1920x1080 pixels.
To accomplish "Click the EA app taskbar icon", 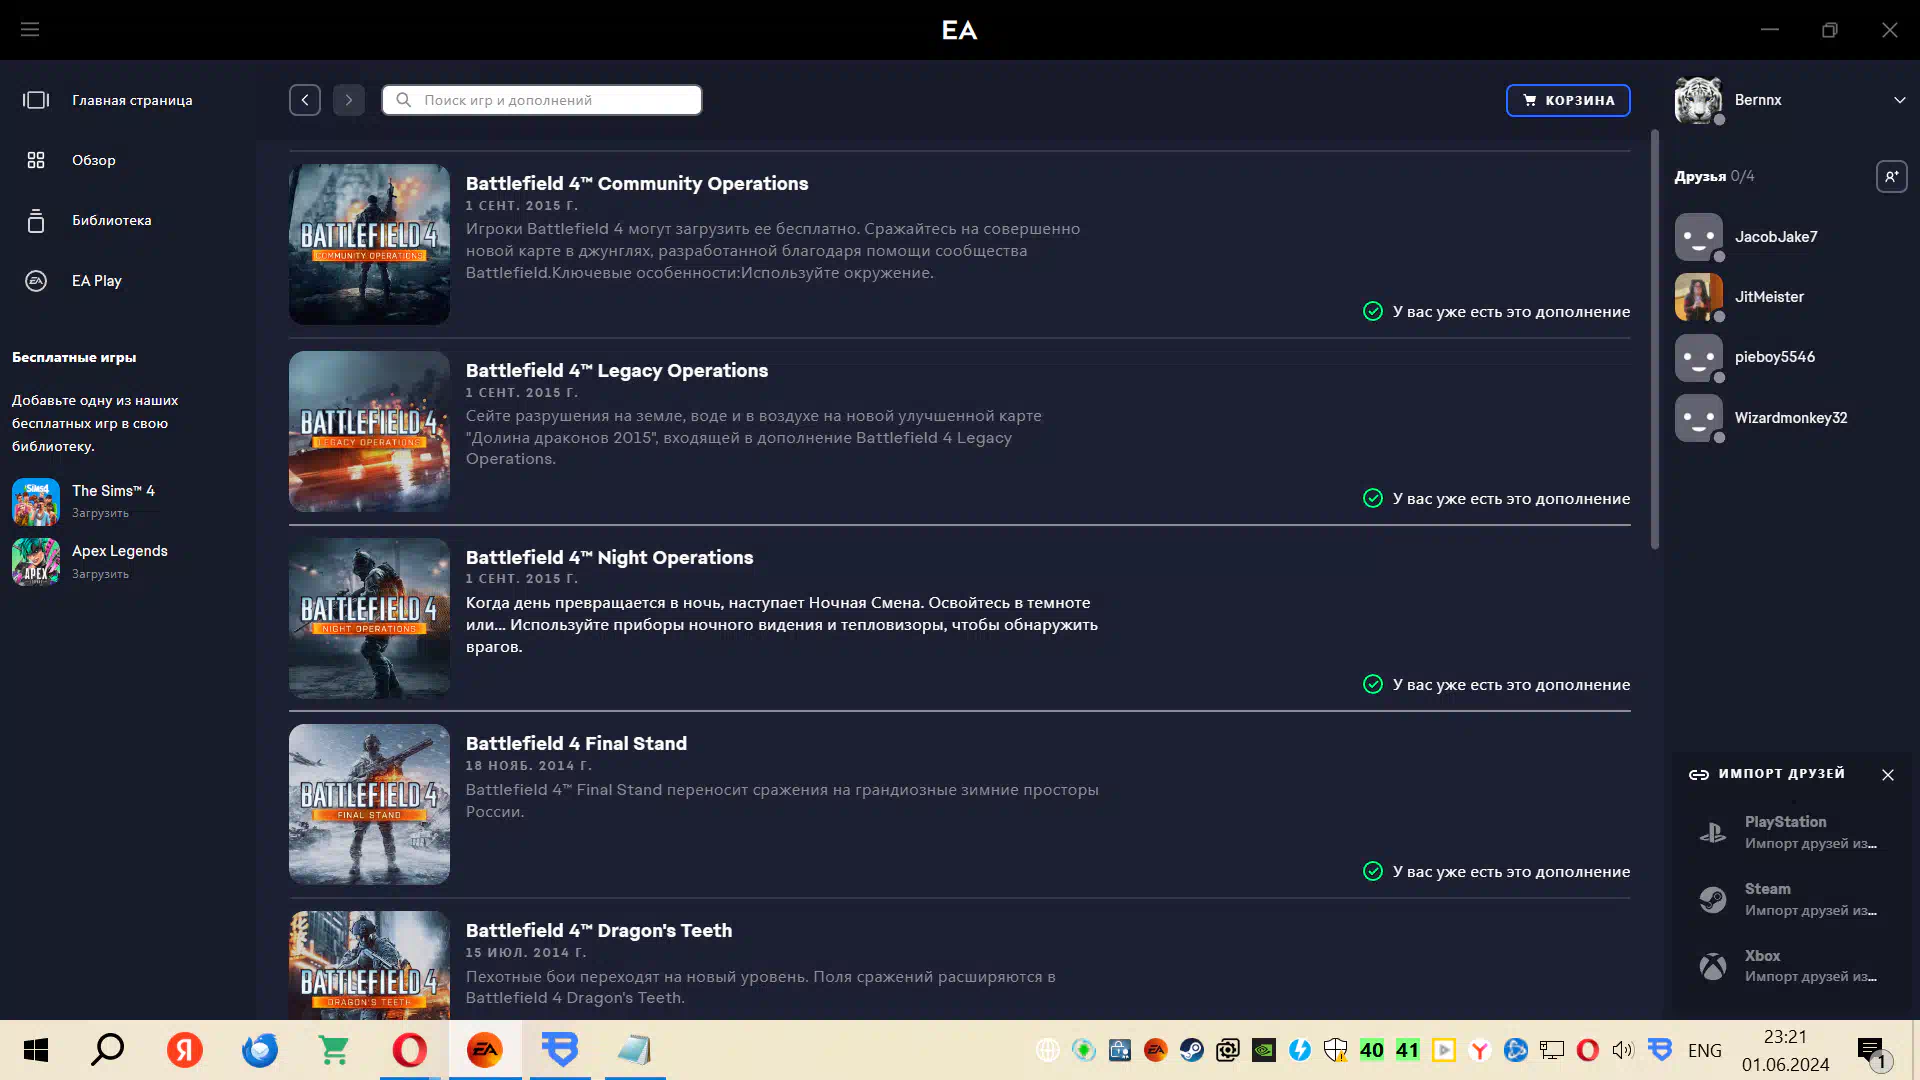I will tap(485, 1050).
